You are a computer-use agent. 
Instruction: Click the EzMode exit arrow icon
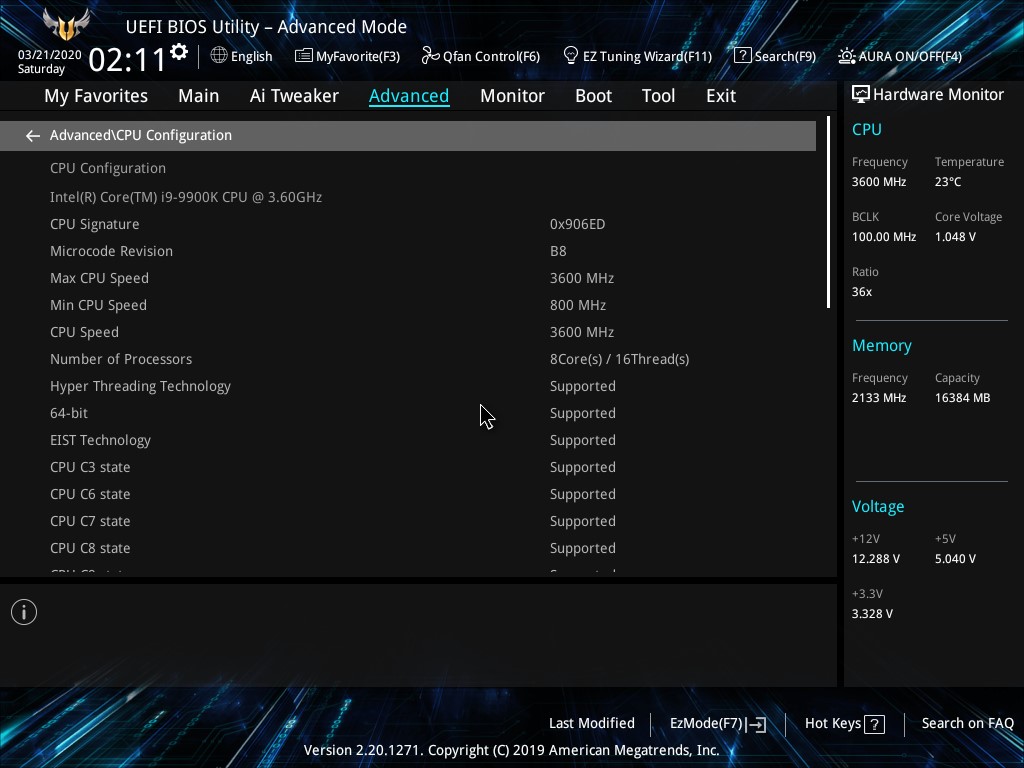(x=756, y=724)
